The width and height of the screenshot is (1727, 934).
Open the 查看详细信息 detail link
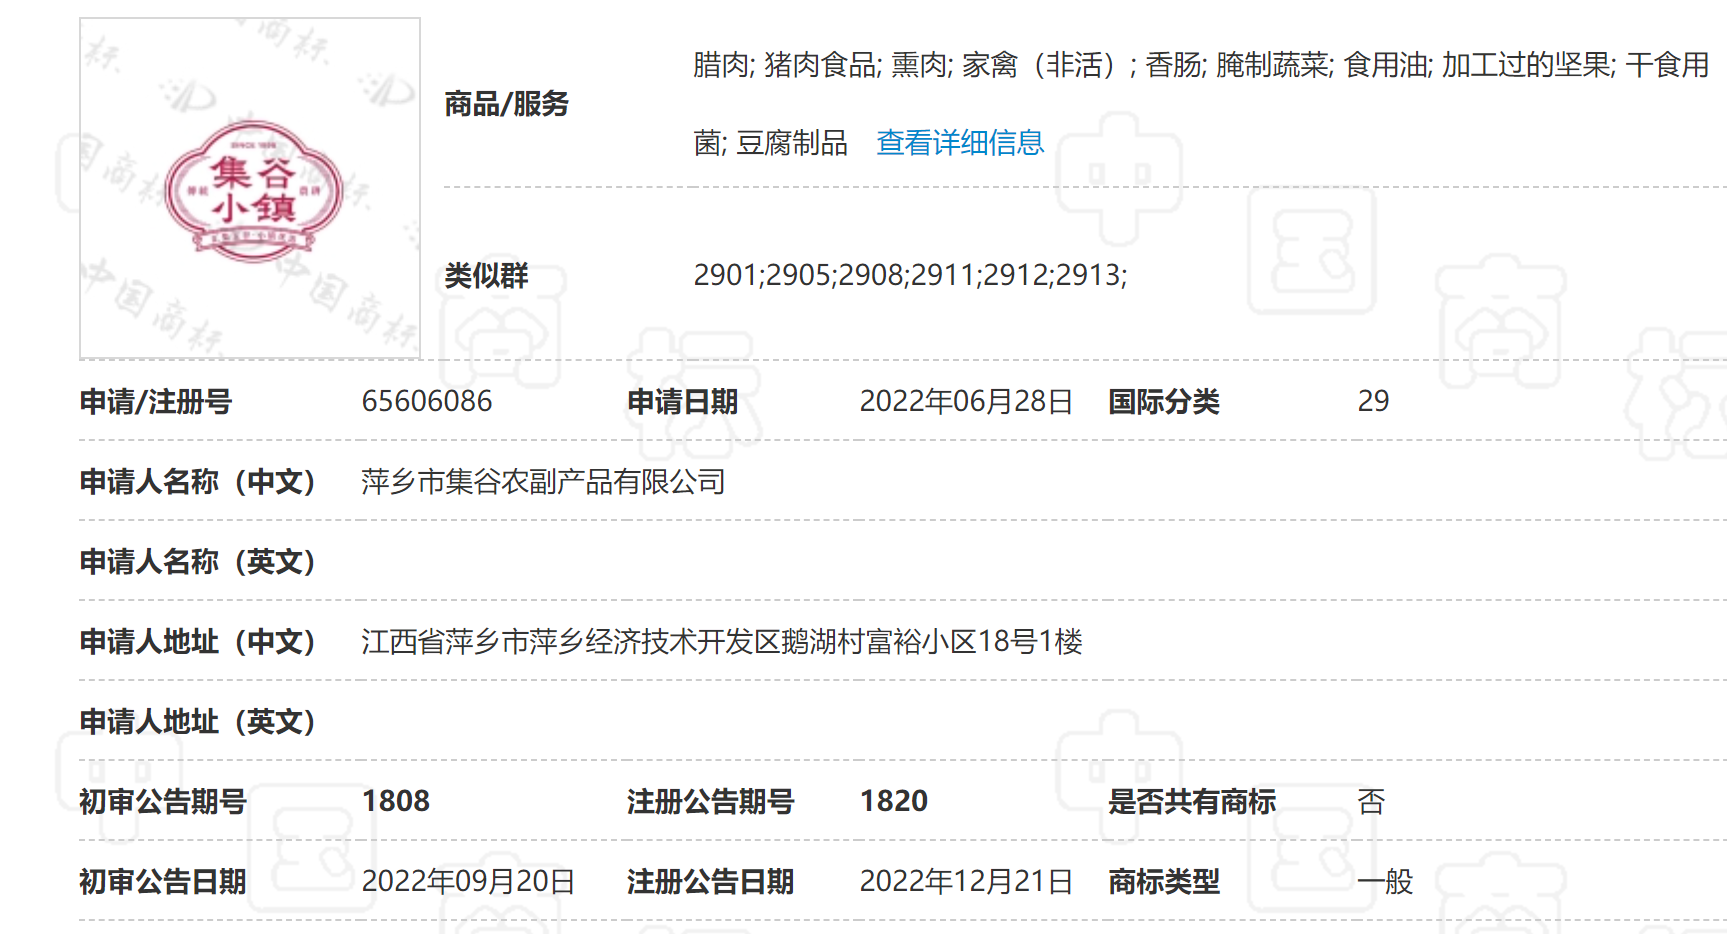point(958,143)
